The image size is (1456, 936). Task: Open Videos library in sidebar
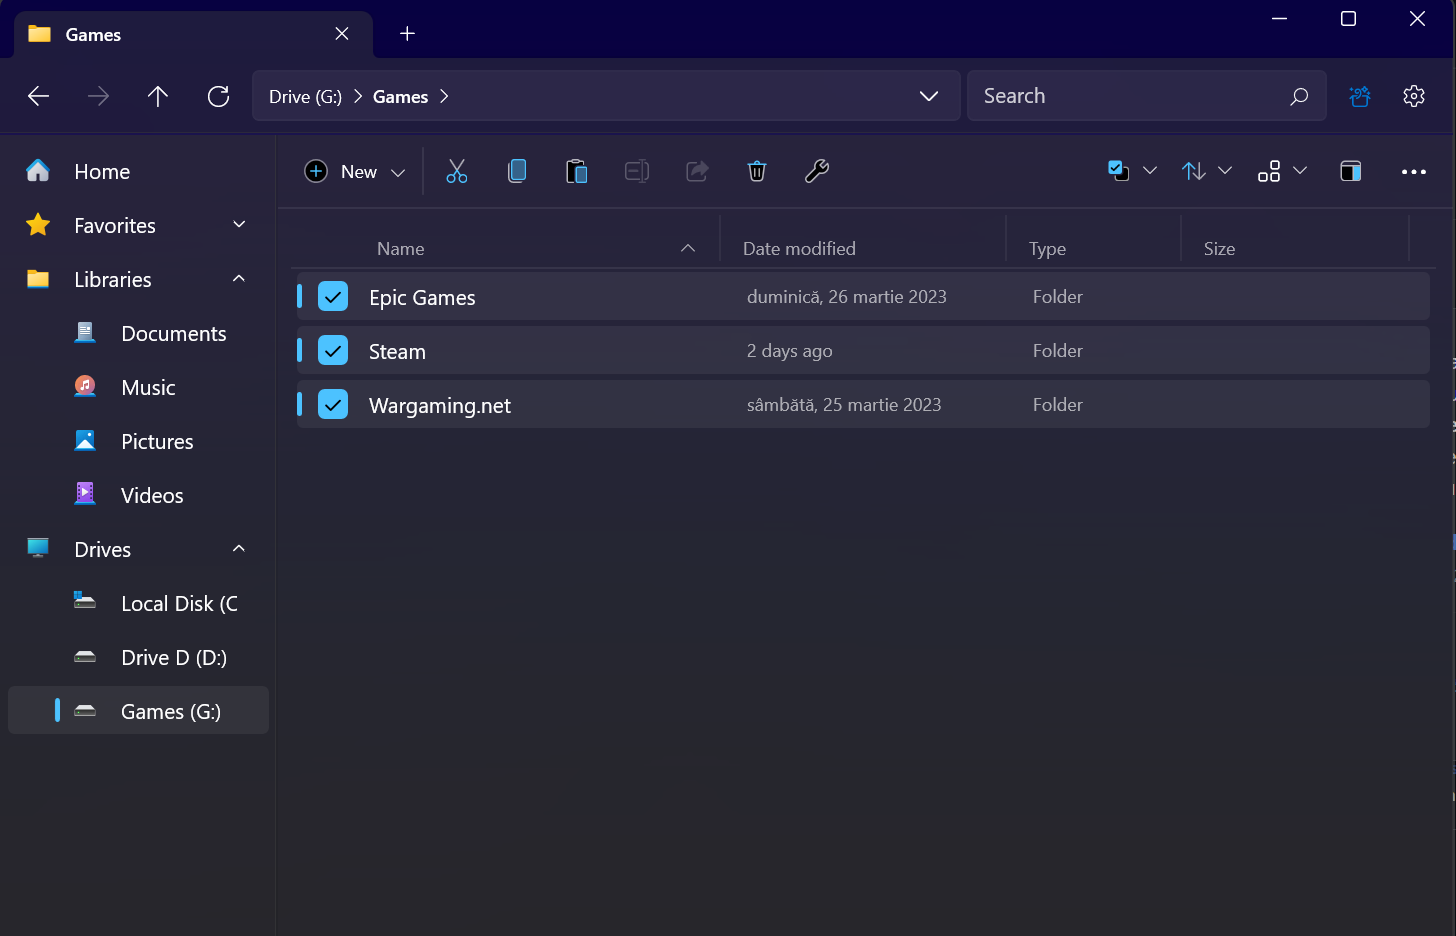140,495
